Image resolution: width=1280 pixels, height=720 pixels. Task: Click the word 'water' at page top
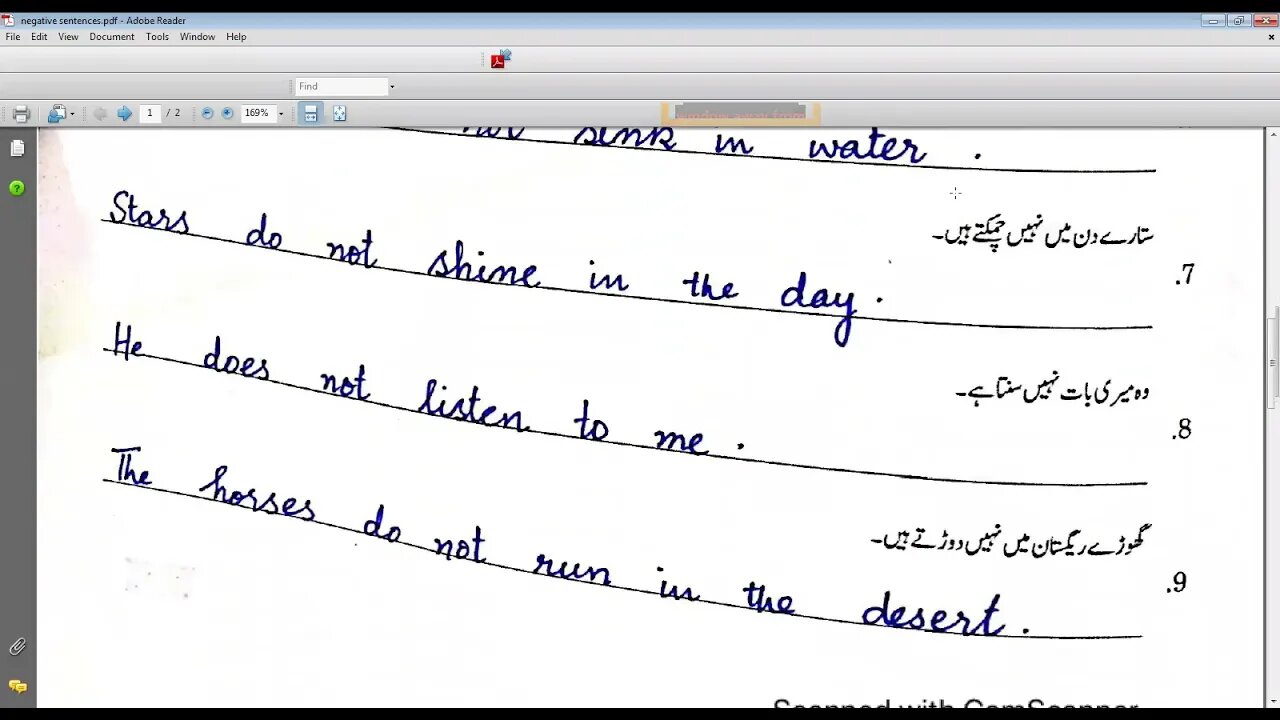867,148
